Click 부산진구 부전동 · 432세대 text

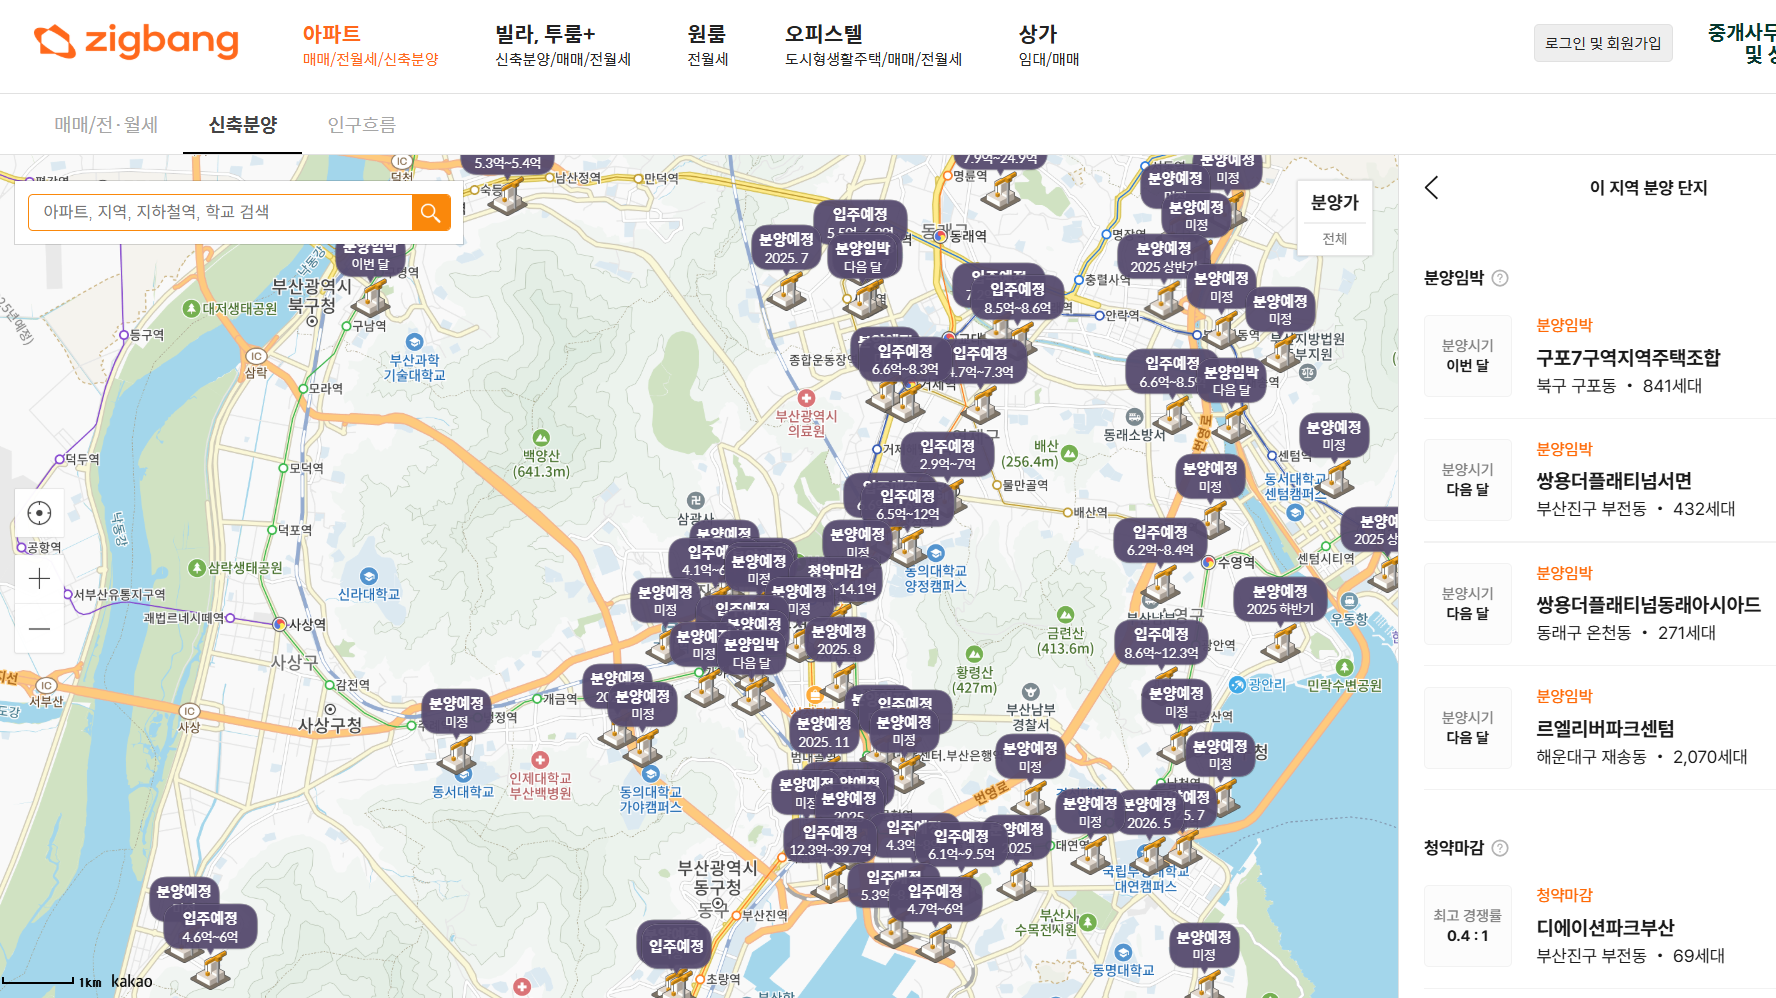1636,509
